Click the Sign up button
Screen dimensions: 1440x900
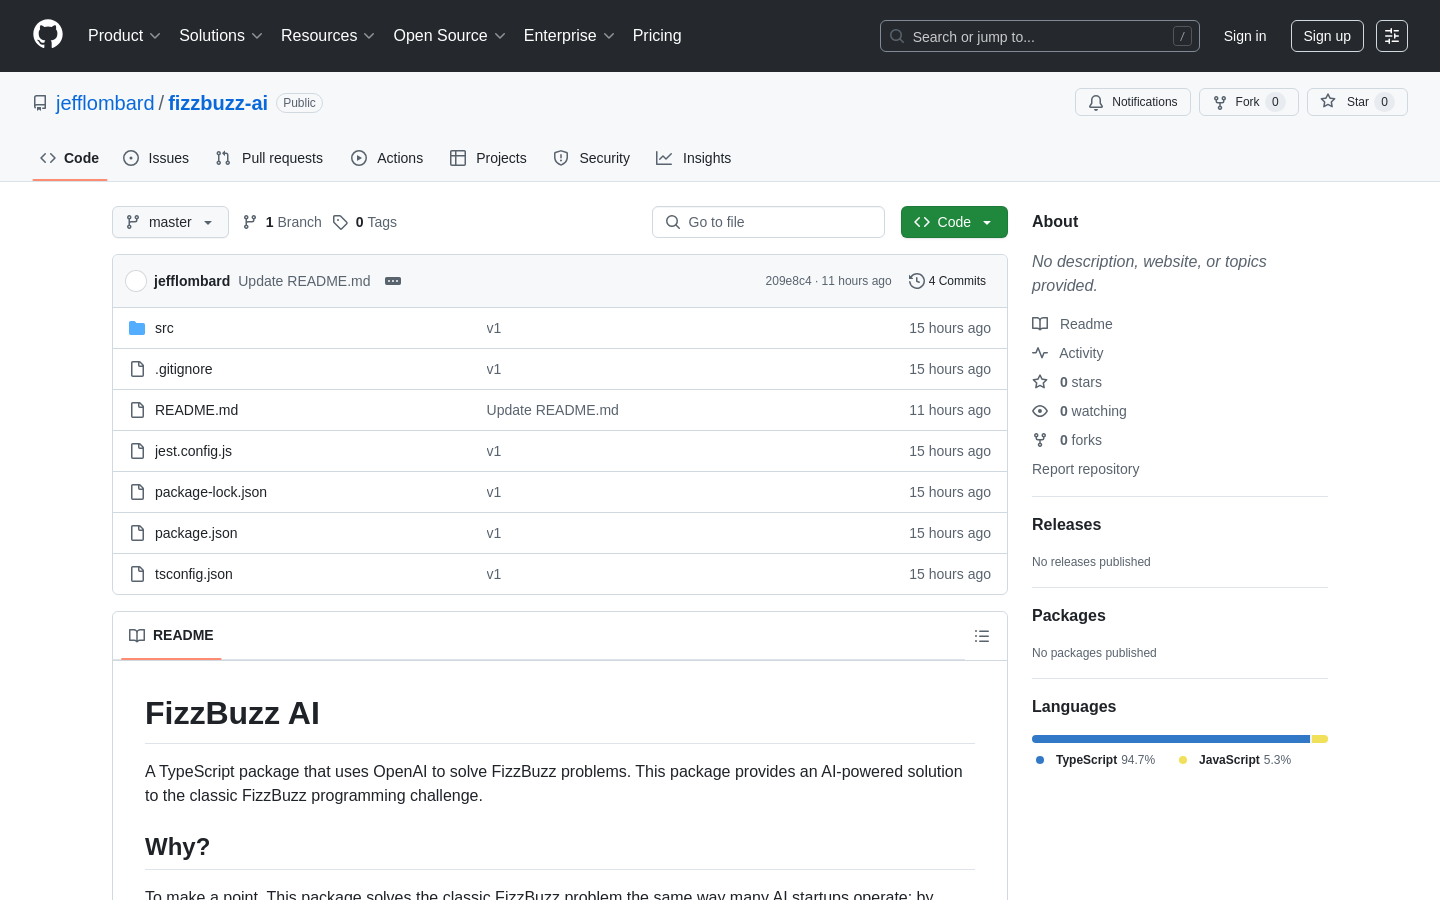pyautogui.click(x=1327, y=36)
